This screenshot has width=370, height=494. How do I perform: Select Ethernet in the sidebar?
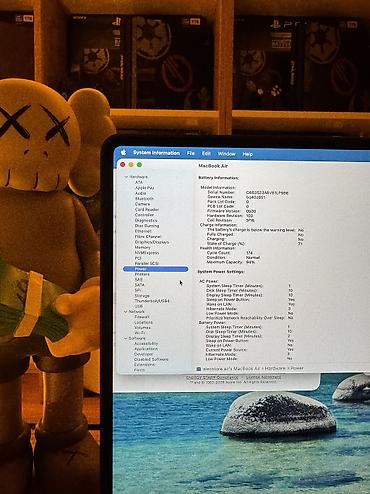click(143, 231)
